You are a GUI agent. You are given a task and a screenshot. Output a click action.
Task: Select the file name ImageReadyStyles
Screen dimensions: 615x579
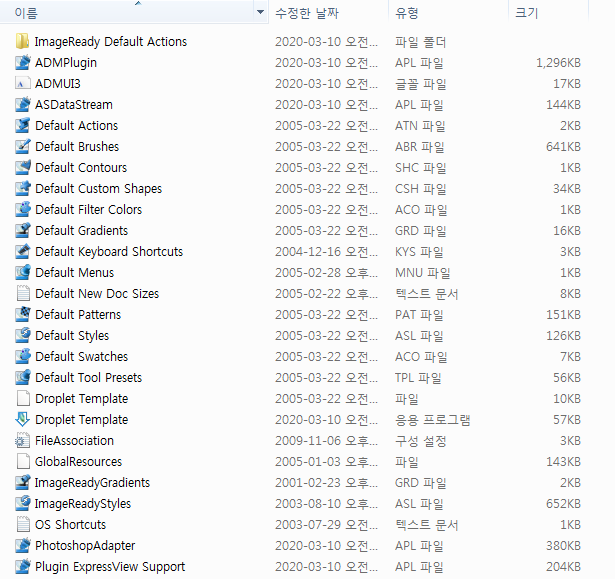83,504
